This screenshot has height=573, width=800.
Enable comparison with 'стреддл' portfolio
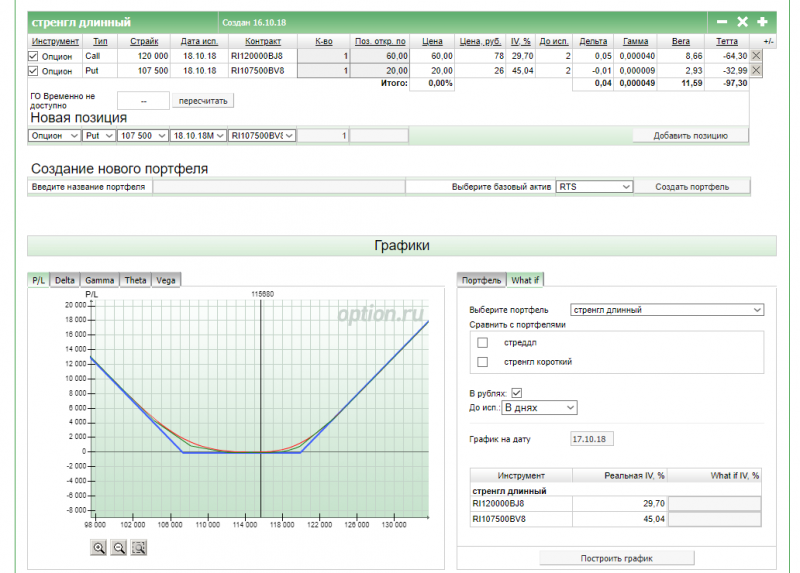(x=483, y=343)
